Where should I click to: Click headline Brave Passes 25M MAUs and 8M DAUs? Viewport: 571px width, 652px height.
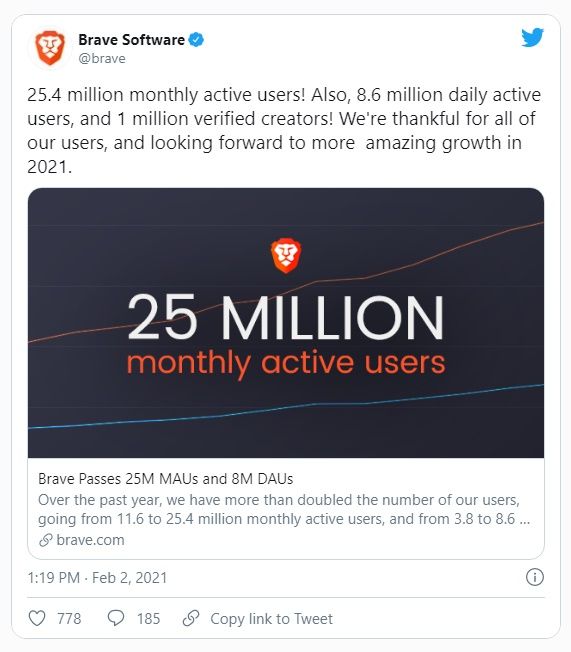(x=166, y=479)
